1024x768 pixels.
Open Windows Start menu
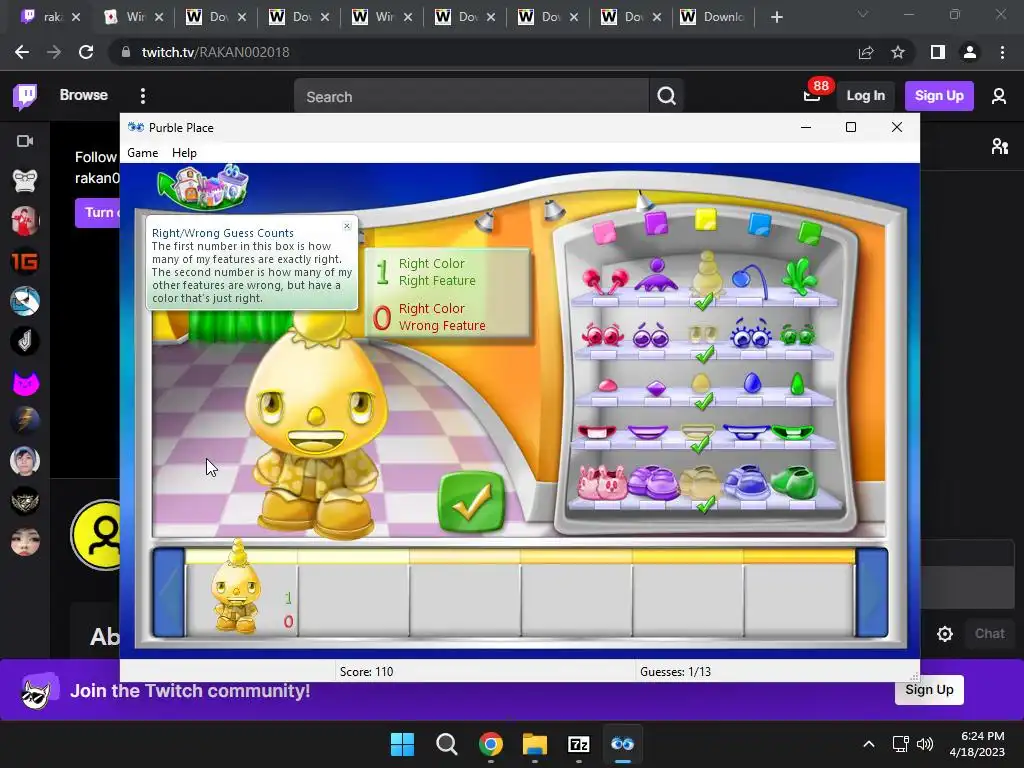[402, 744]
